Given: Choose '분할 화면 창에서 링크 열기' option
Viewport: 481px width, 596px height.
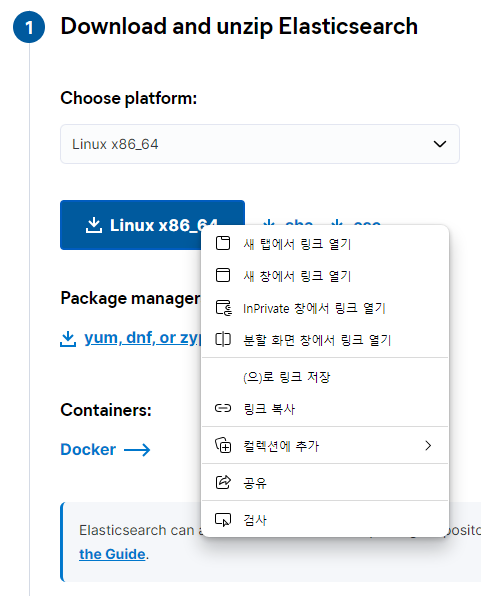Looking at the screenshot, I should (x=325, y=340).
